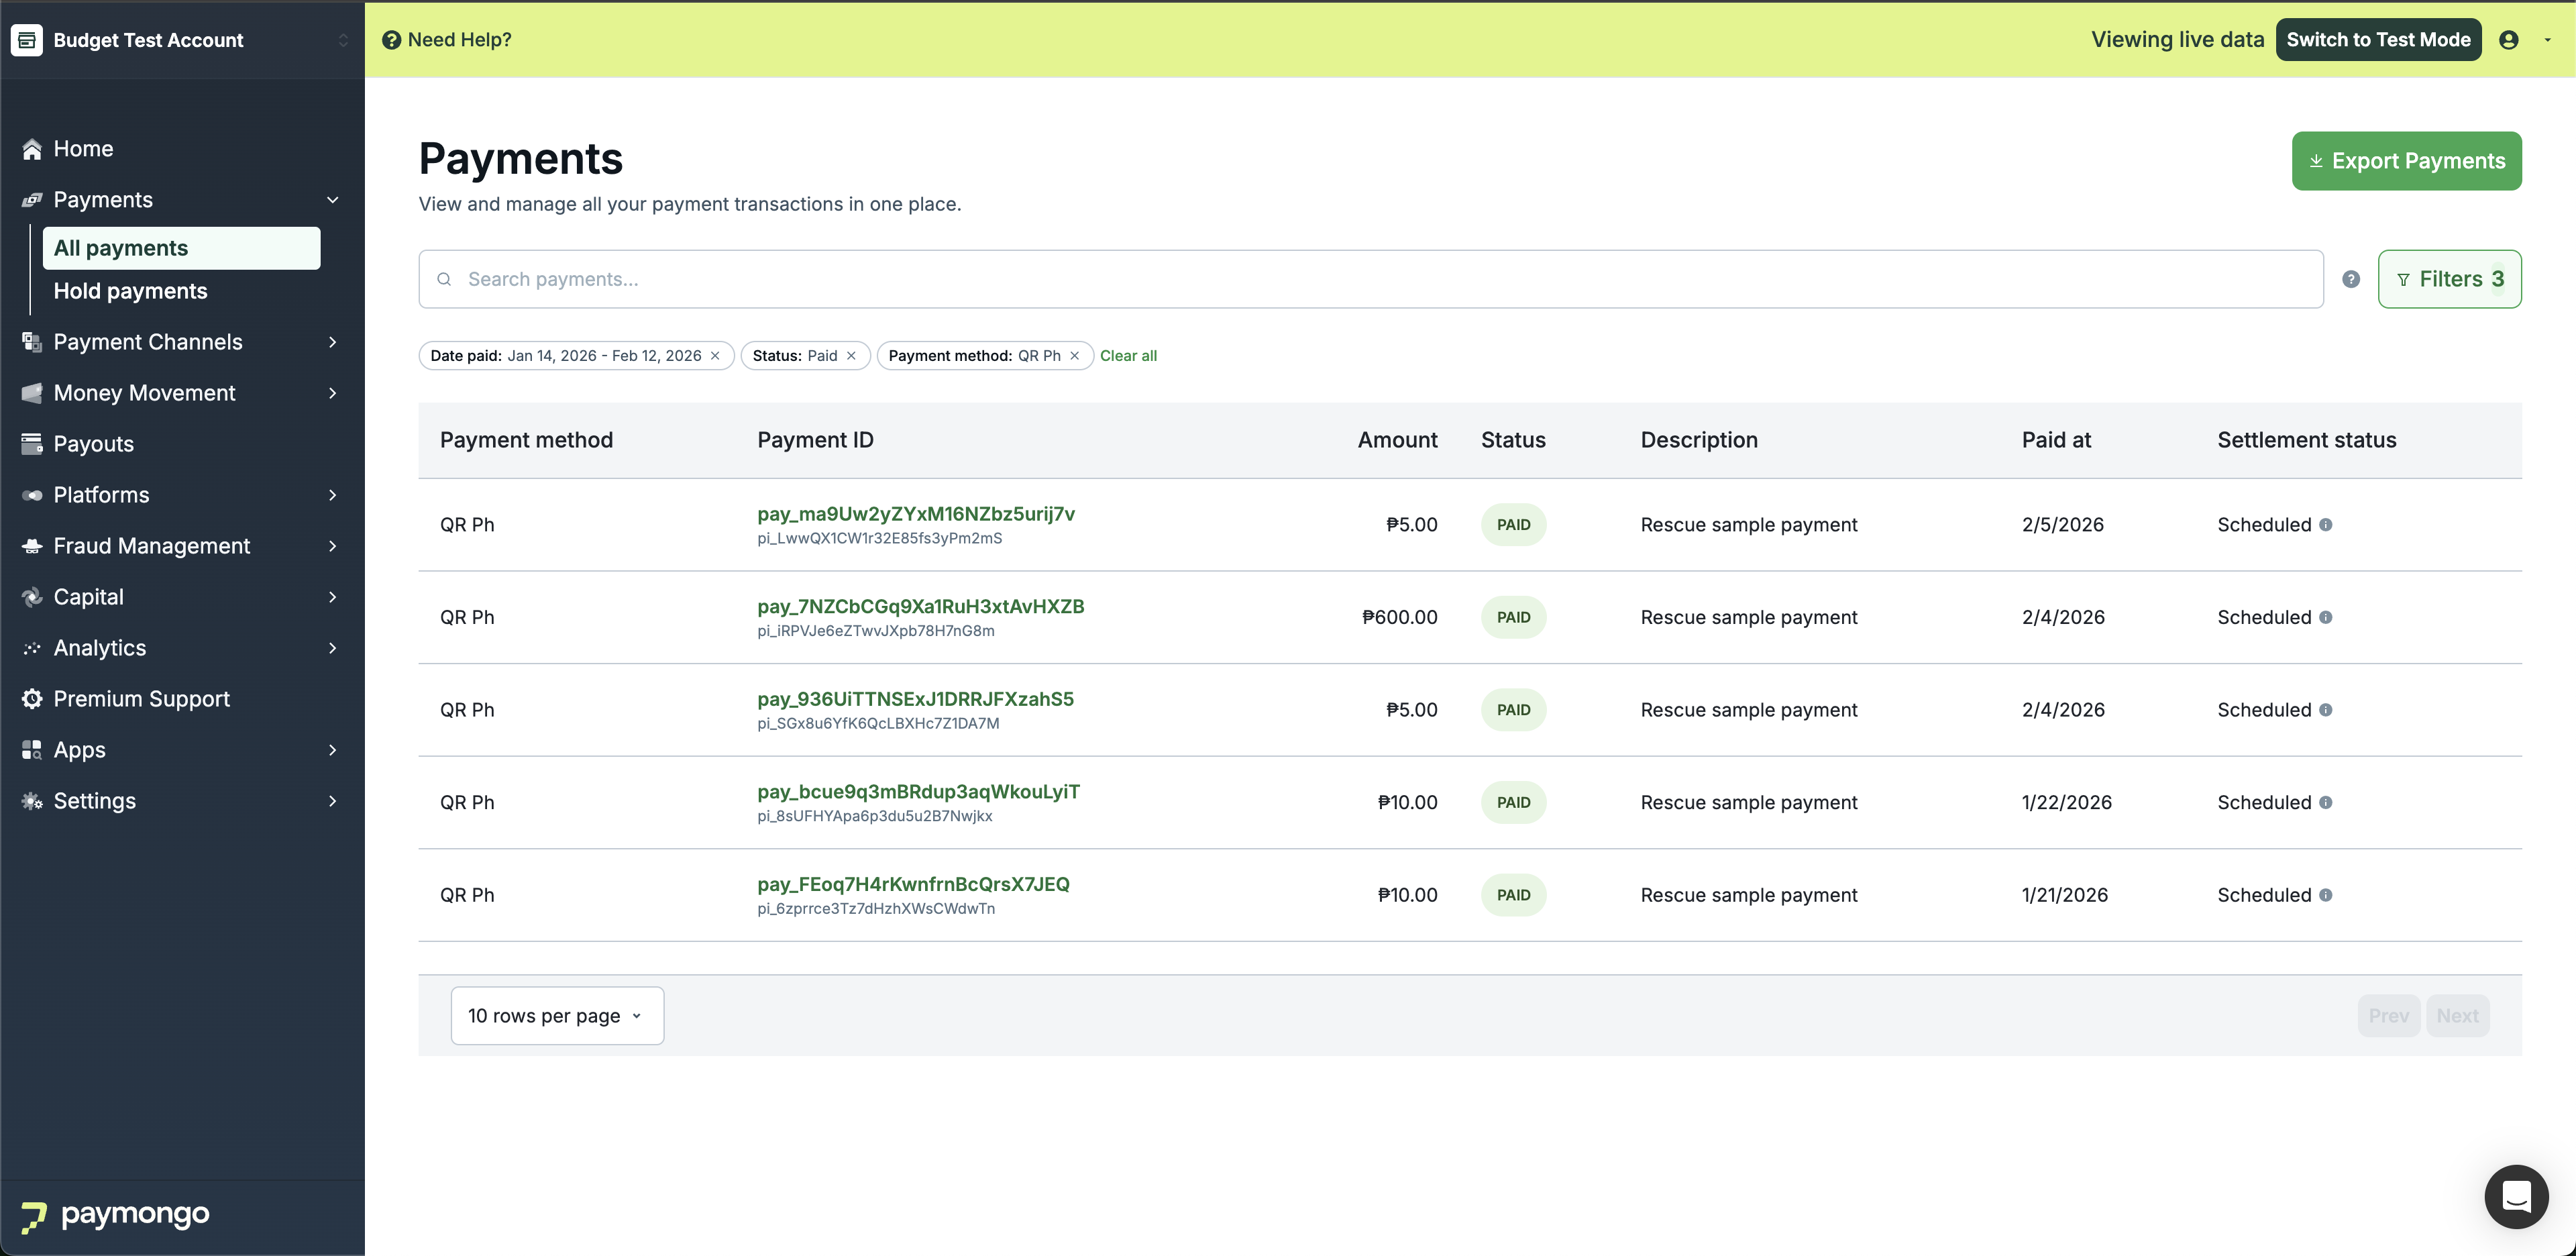
Task: Switch to Test Mode
Action: (x=2378, y=40)
